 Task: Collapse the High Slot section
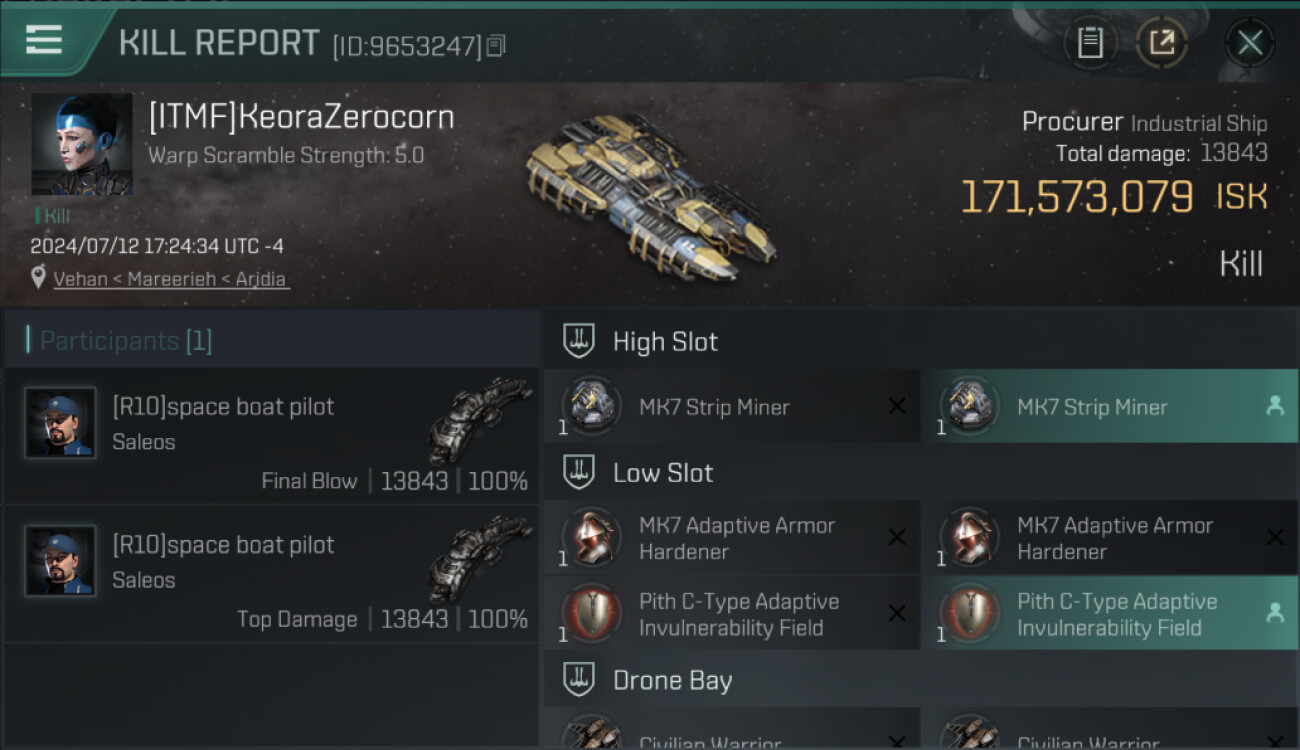(579, 341)
